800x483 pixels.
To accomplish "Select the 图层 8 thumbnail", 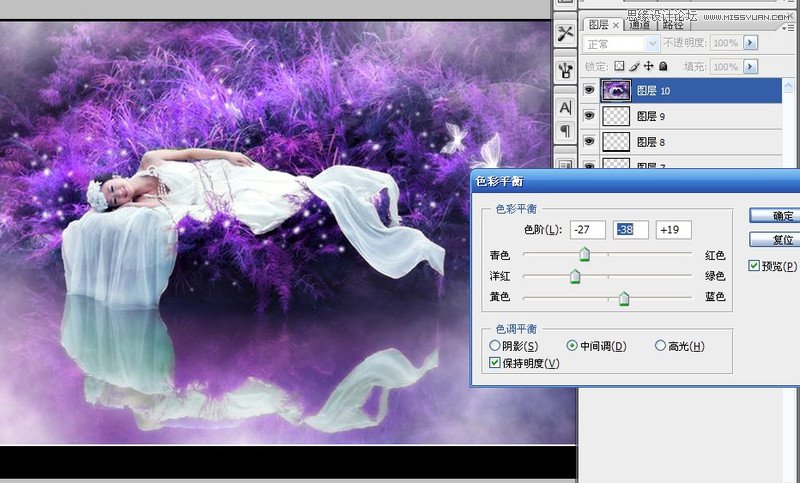I will tap(616, 141).
